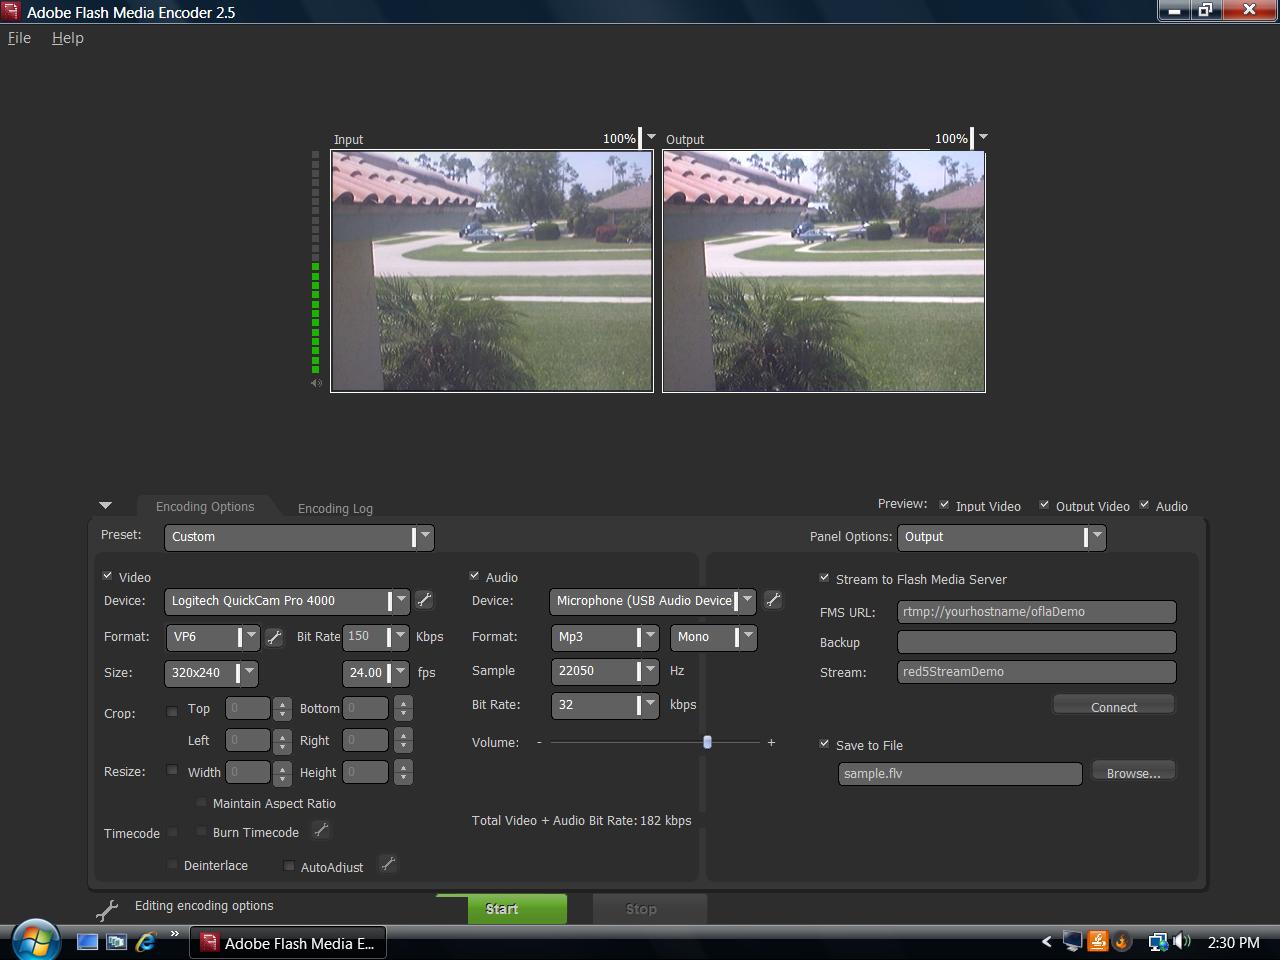The image size is (1280, 960).
Task: Open the audio Device Microphone dropdown
Action: [x=652, y=601]
